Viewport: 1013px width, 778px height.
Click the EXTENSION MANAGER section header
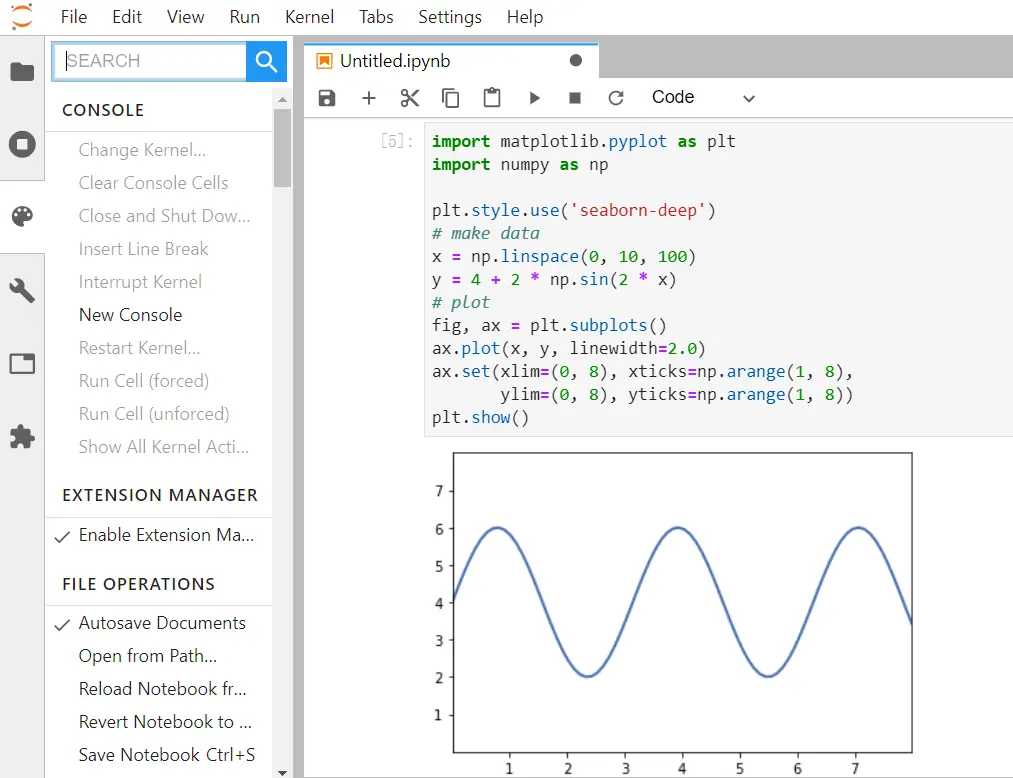(x=160, y=496)
